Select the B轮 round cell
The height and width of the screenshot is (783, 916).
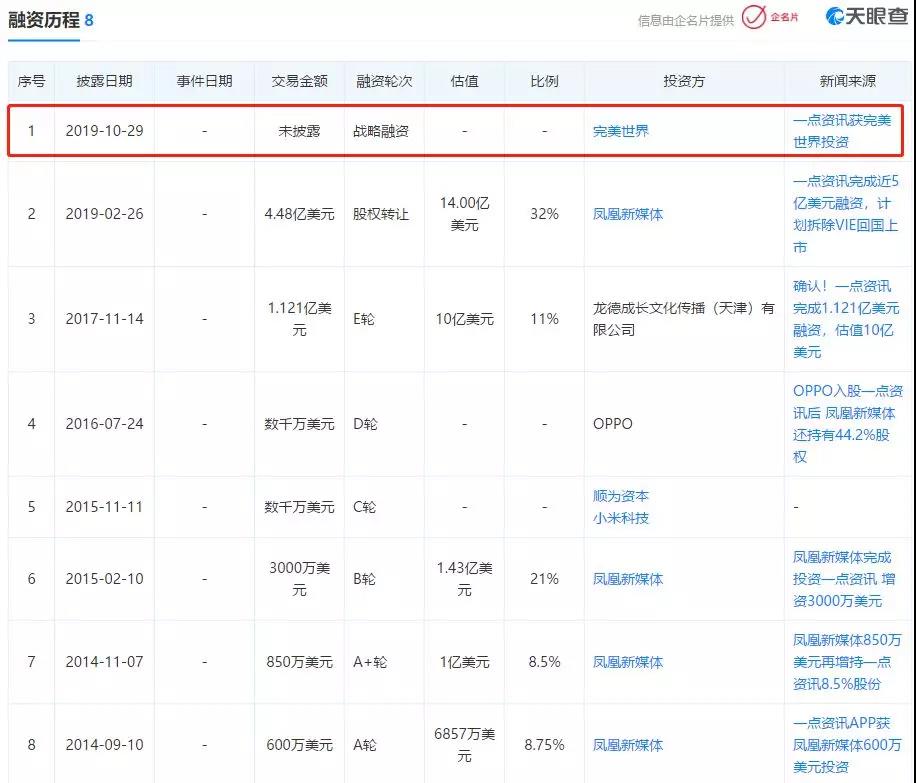pos(365,578)
